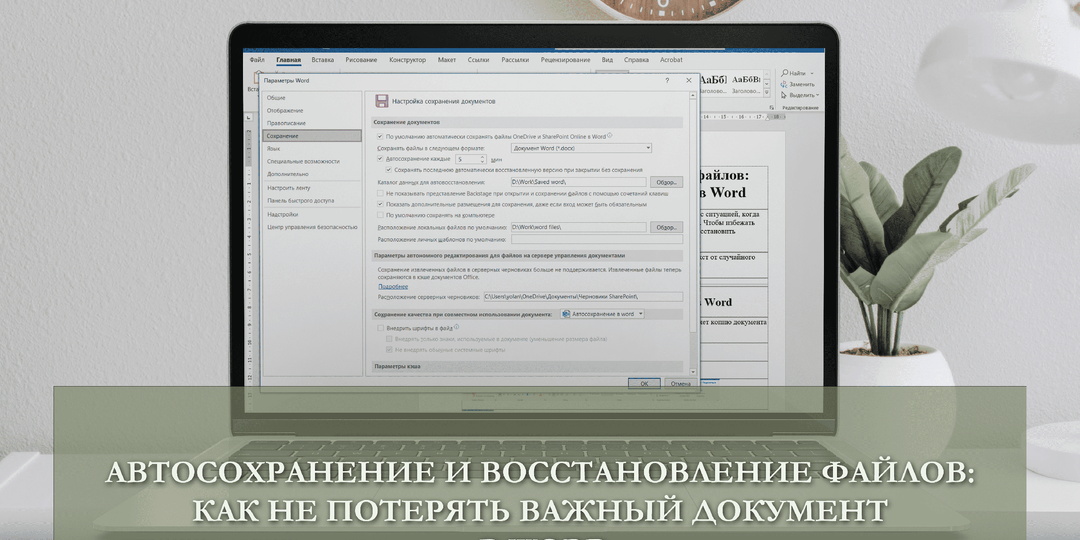Click Отмена button in options dialog
This screenshot has width=1080, height=540.
pos(681,383)
